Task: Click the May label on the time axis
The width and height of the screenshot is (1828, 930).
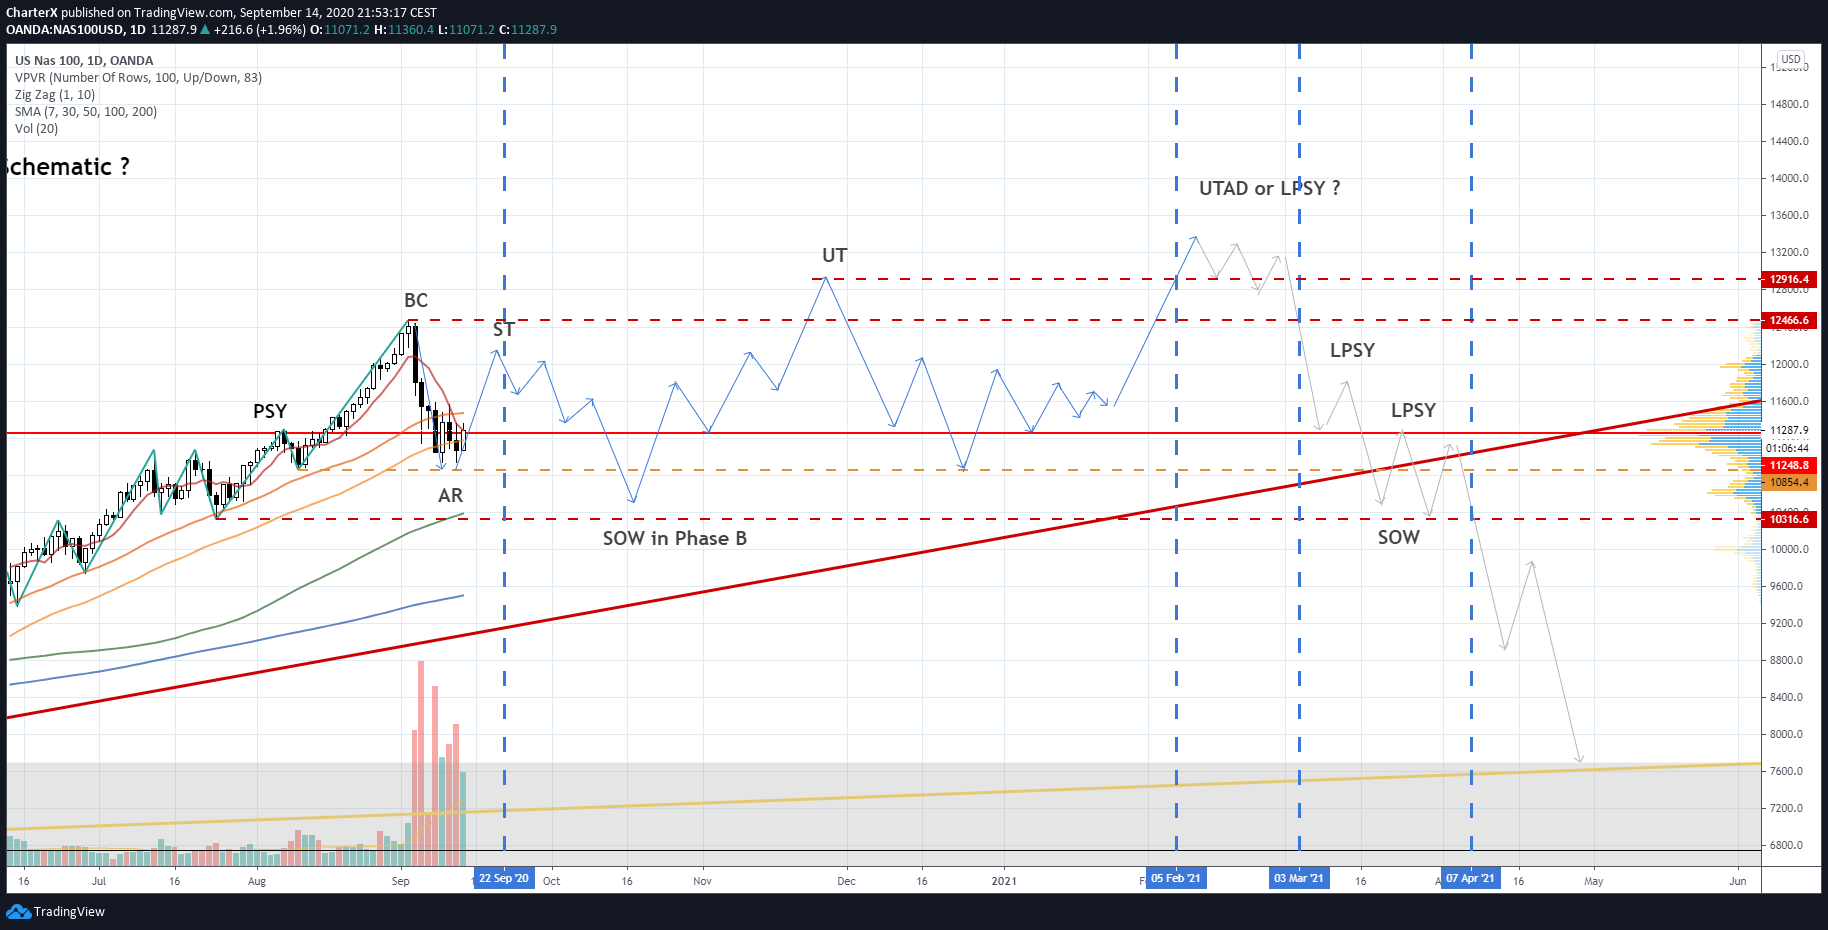Action: [x=1594, y=881]
